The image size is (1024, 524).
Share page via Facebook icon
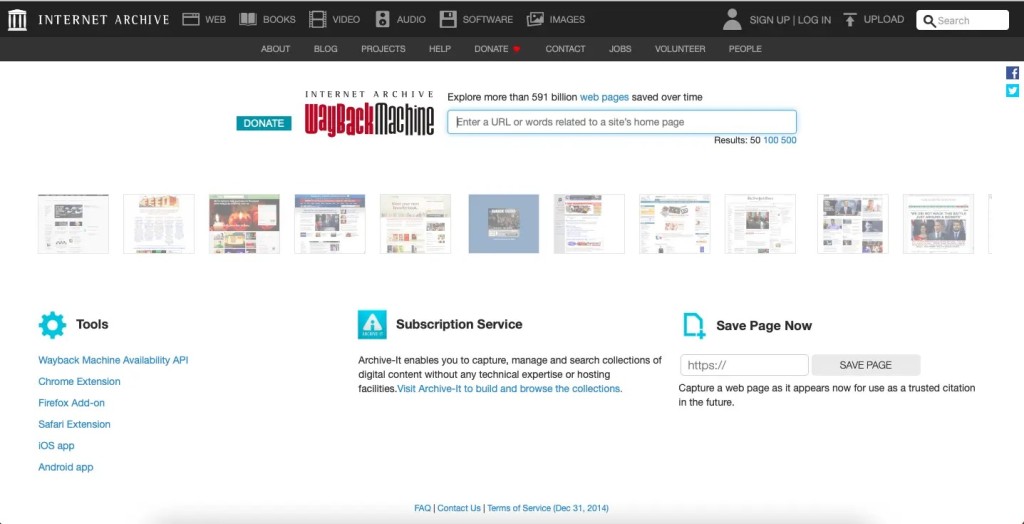tap(1012, 73)
